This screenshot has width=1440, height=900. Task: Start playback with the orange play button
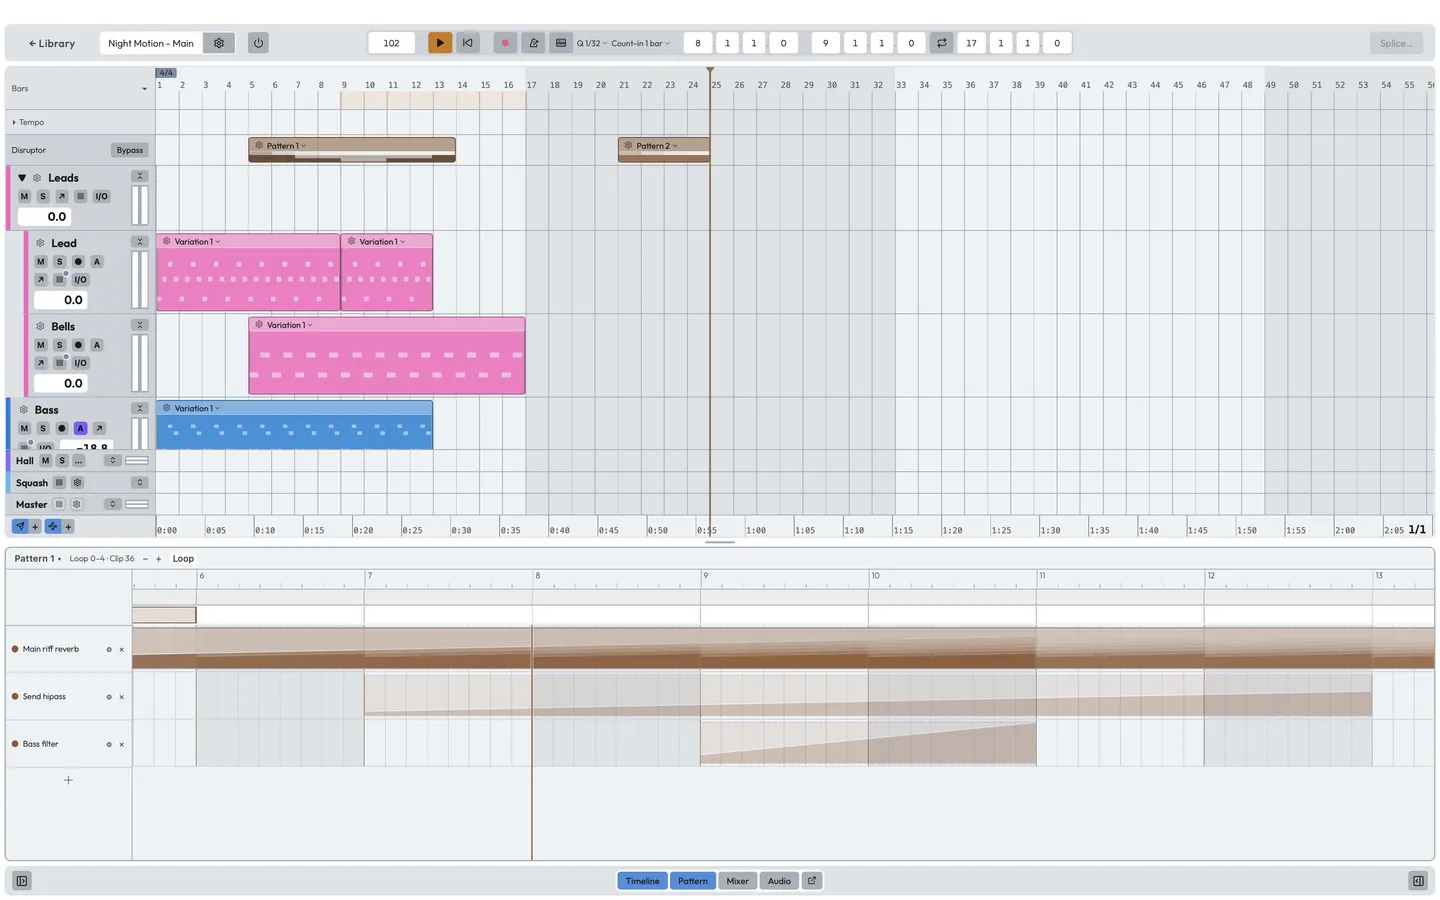(440, 43)
